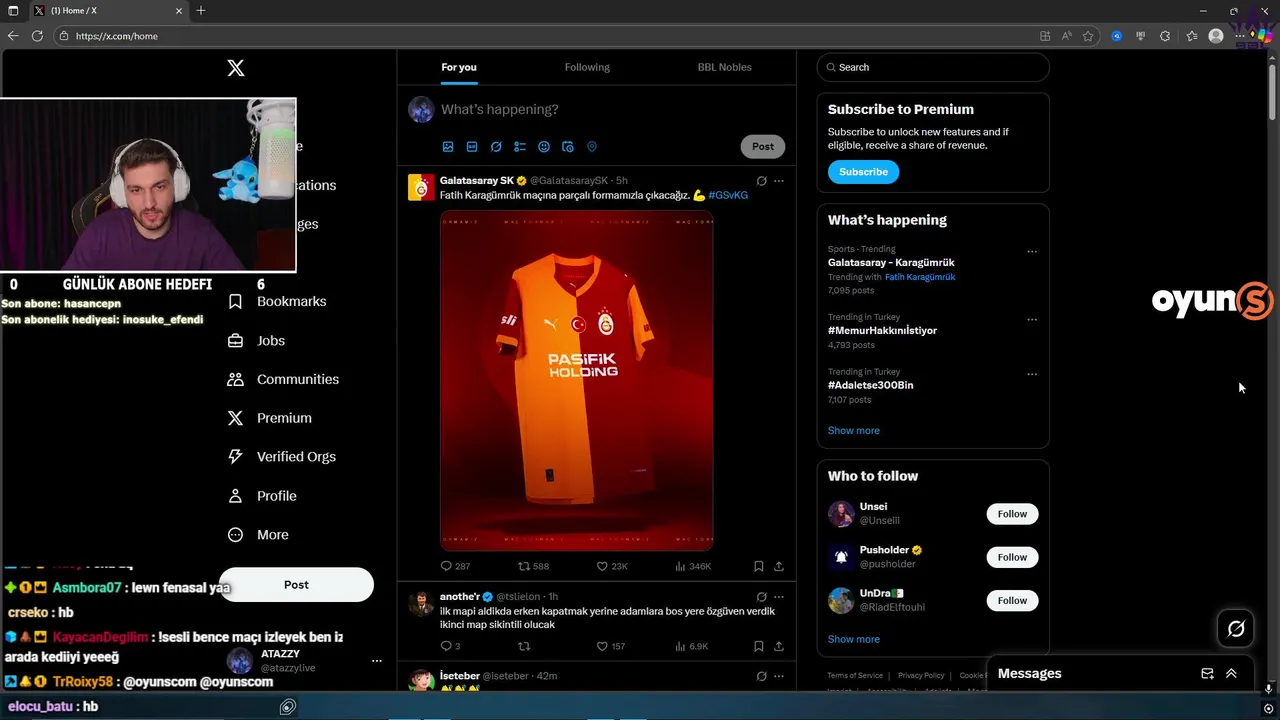Open Jobs in the sidebar
This screenshot has height=720, width=1280.
256,340
